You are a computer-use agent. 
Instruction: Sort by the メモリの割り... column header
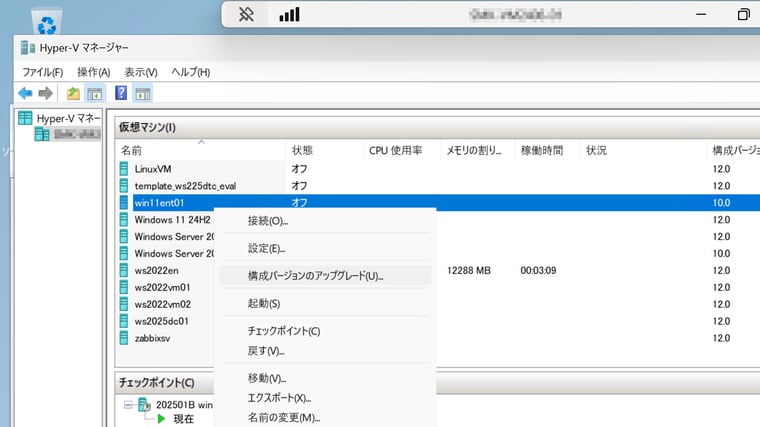click(x=478, y=150)
